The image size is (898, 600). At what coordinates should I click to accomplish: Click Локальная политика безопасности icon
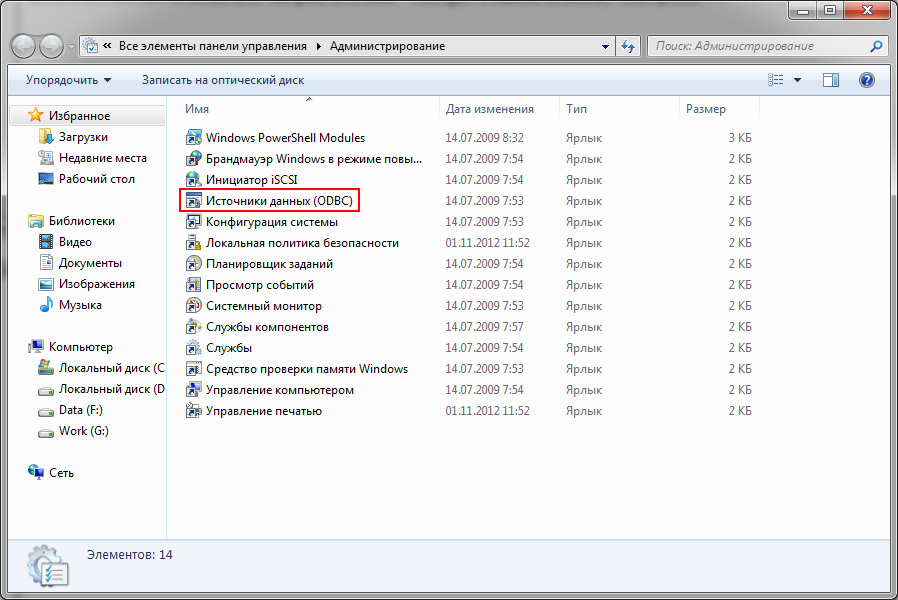(194, 243)
